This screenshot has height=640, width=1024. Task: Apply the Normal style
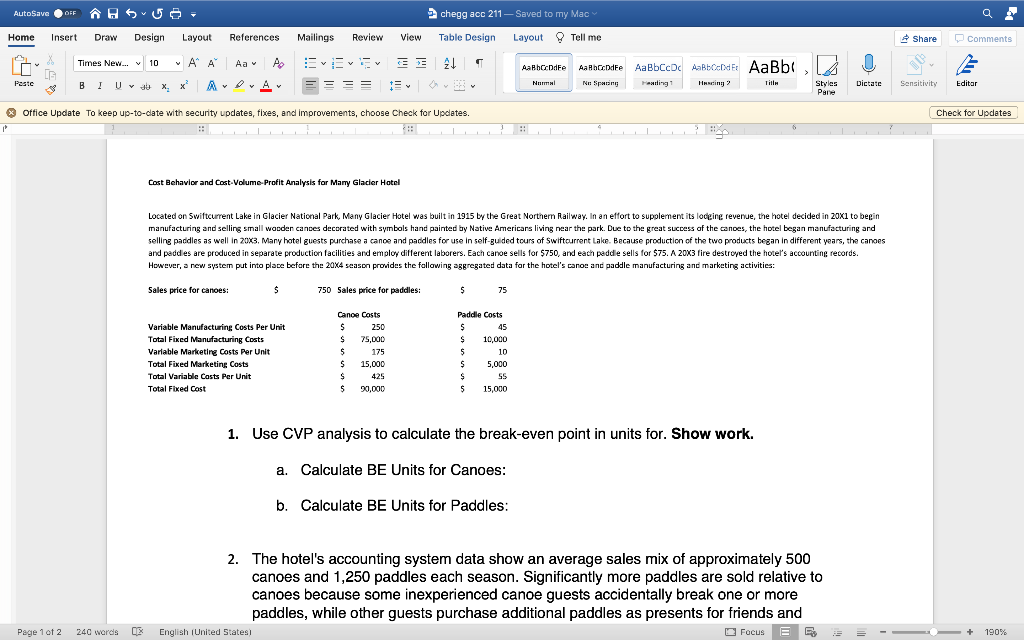pos(544,72)
